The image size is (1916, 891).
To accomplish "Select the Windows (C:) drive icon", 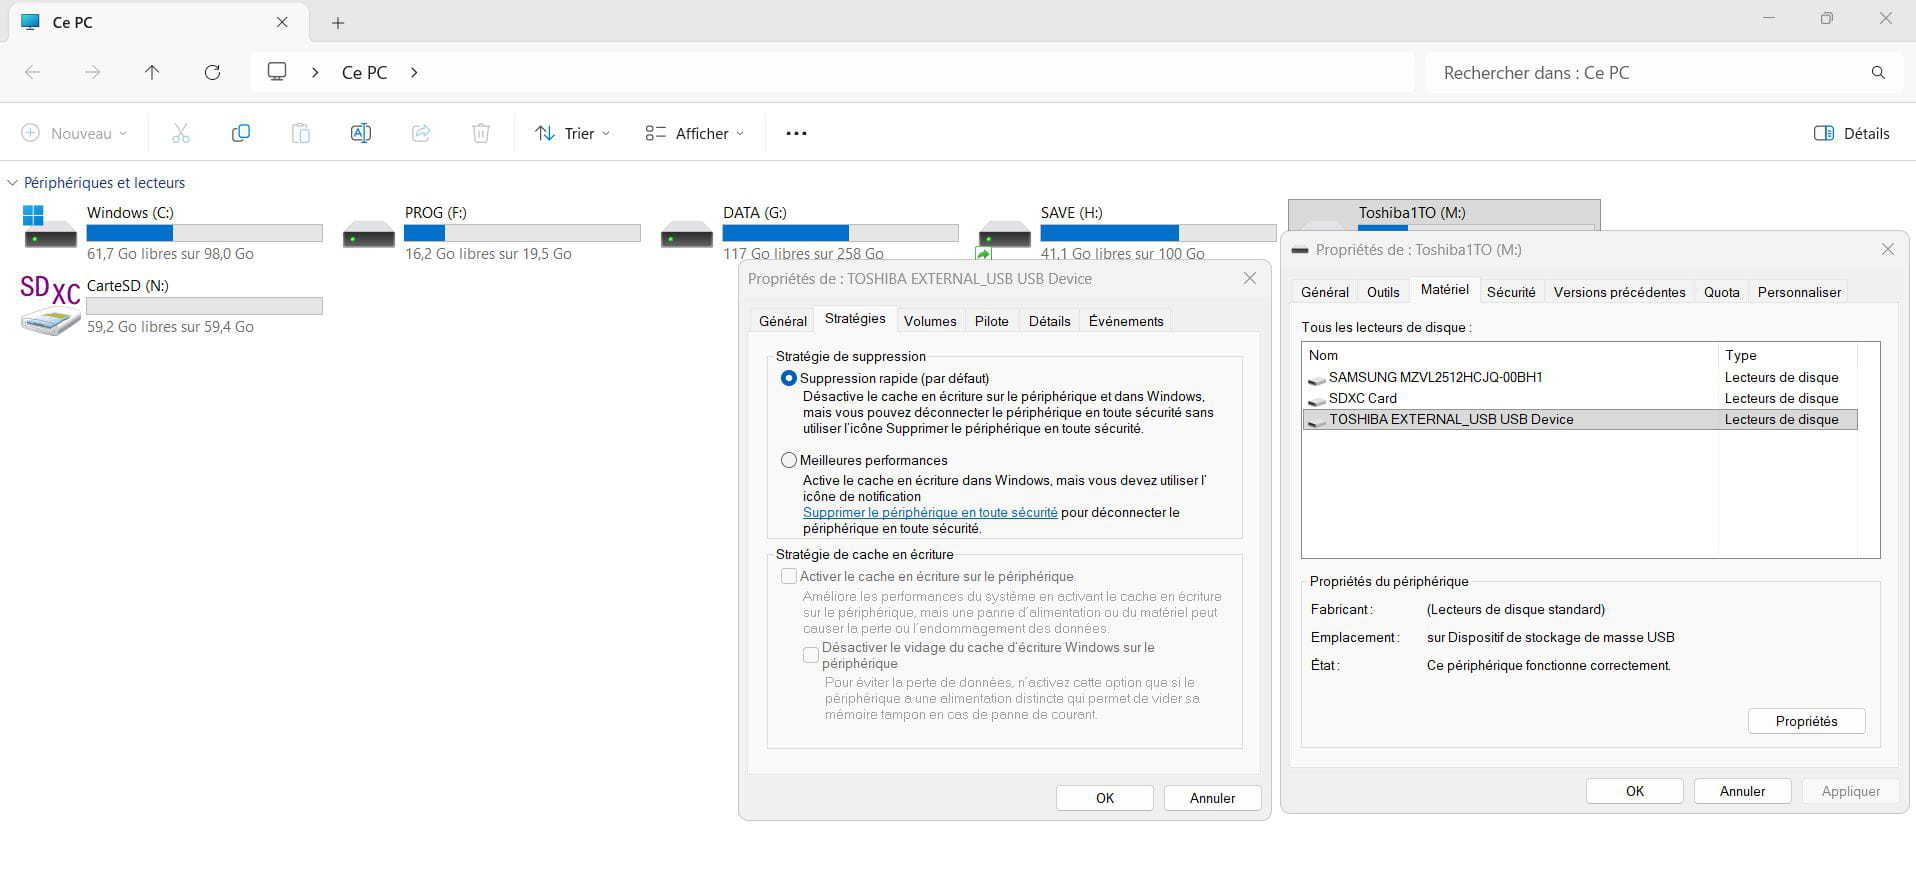I will 49,227.
